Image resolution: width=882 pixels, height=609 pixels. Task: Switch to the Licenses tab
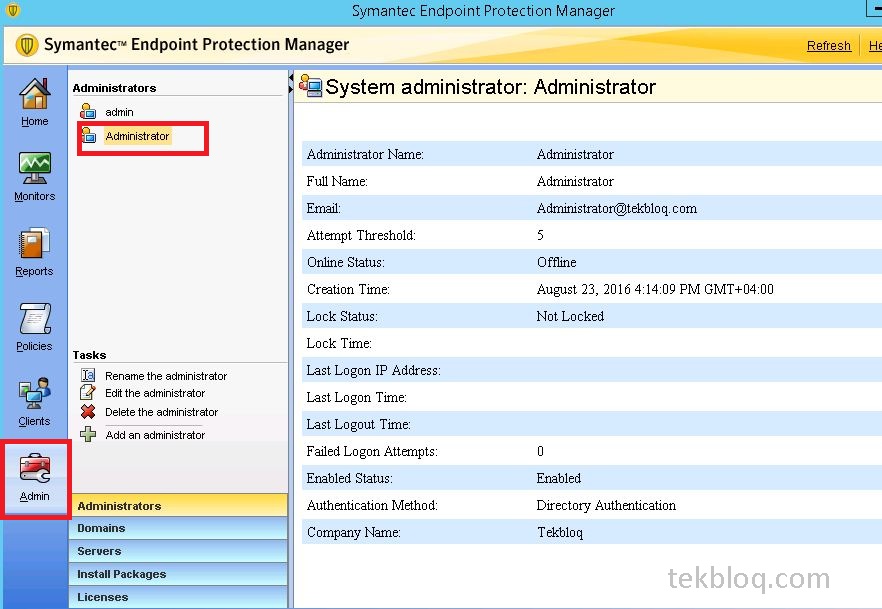179,597
